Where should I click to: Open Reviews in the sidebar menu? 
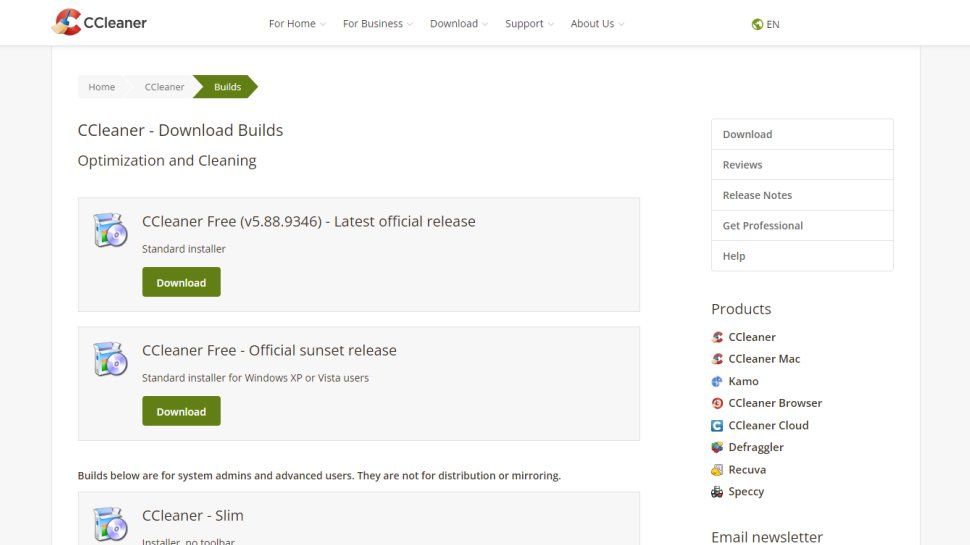pos(802,165)
